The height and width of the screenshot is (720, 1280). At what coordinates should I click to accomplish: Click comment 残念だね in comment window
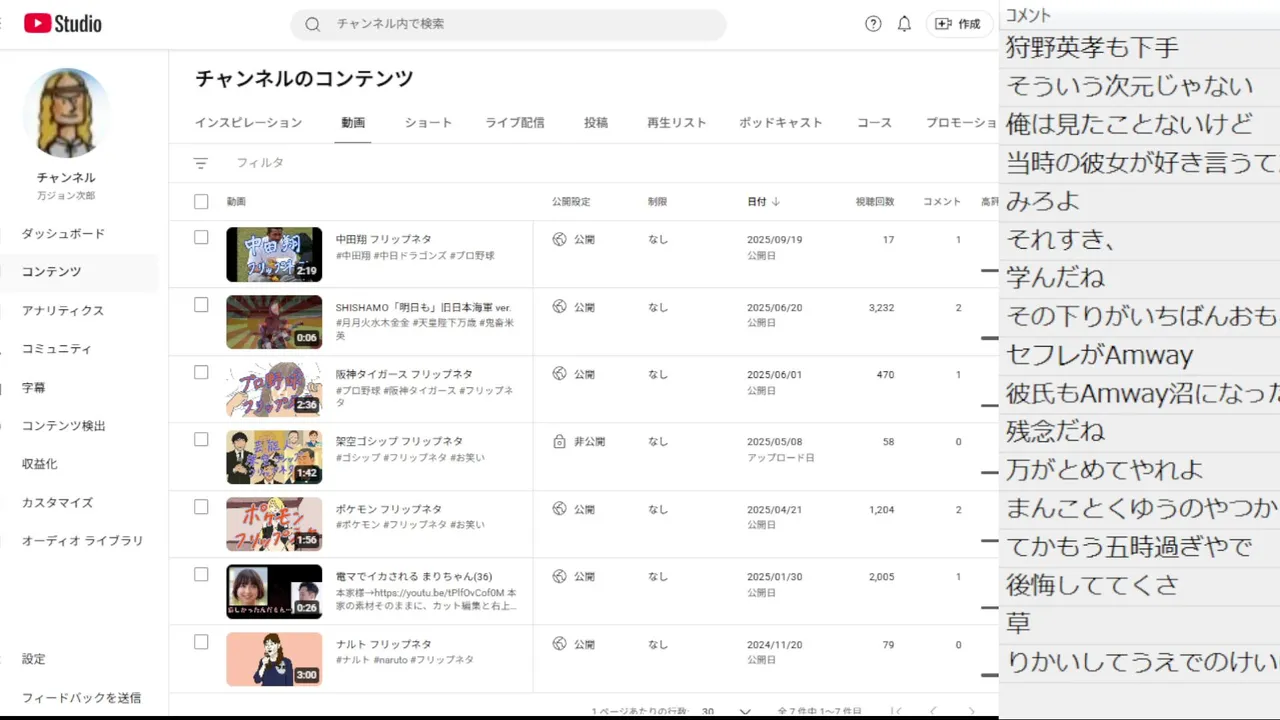(1056, 432)
